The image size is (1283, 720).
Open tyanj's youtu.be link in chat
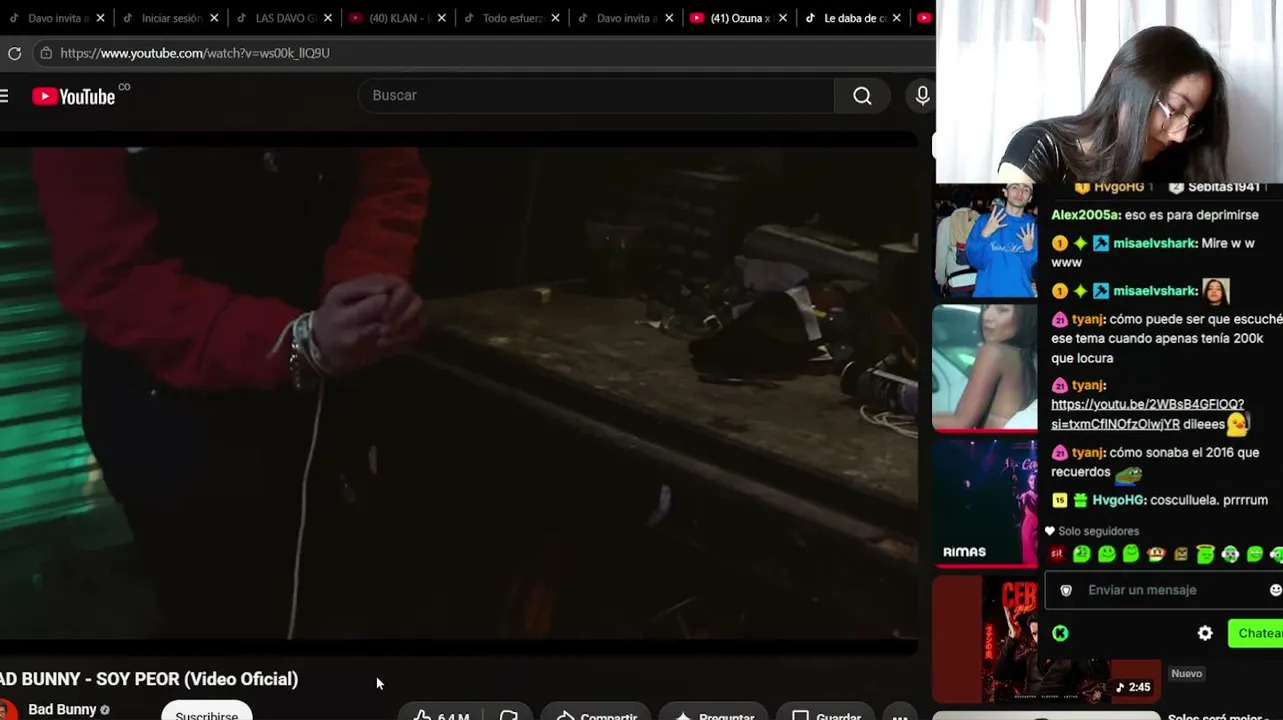(1148, 414)
